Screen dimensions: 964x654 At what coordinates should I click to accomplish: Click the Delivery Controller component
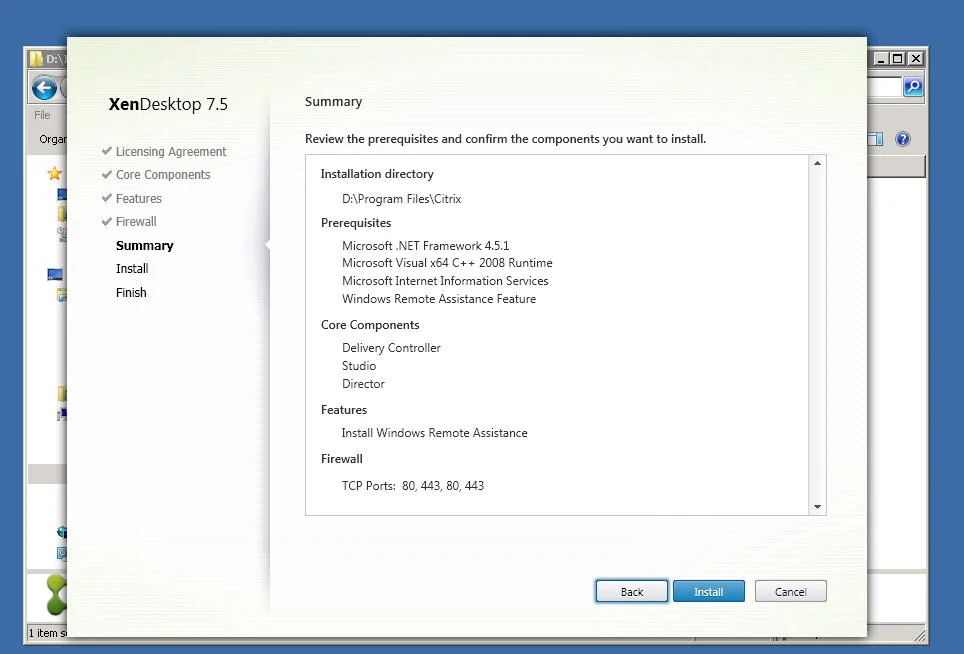pyautogui.click(x=391, y=347)
